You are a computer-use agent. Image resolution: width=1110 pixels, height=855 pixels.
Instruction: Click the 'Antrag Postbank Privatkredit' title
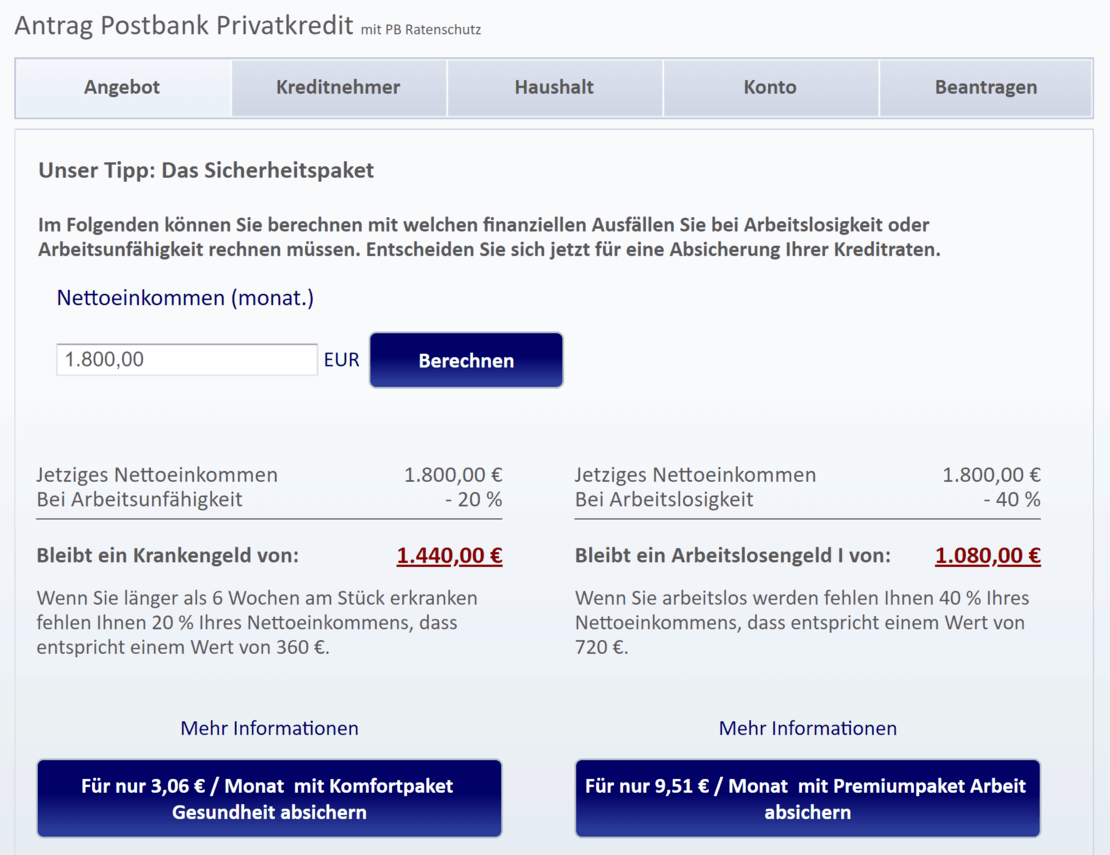[184, 25]
